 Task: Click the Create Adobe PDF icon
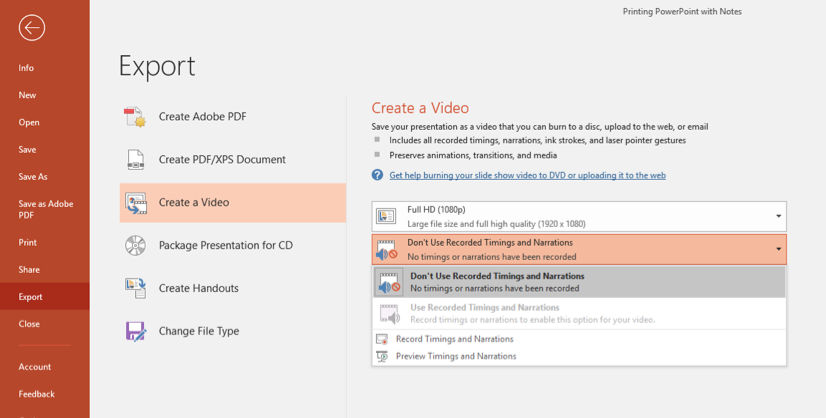click(135, 117)
